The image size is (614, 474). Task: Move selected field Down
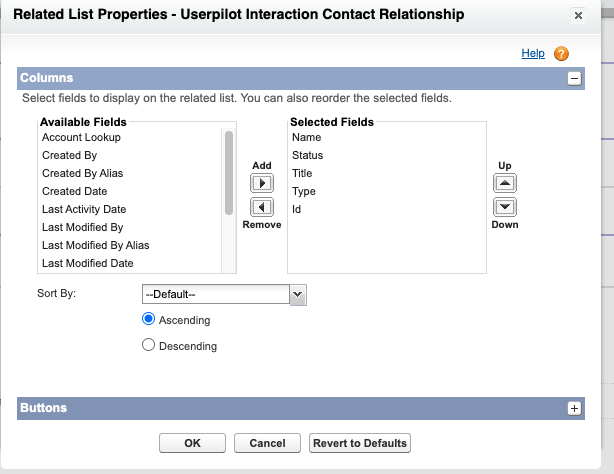(x=505, y=207)
